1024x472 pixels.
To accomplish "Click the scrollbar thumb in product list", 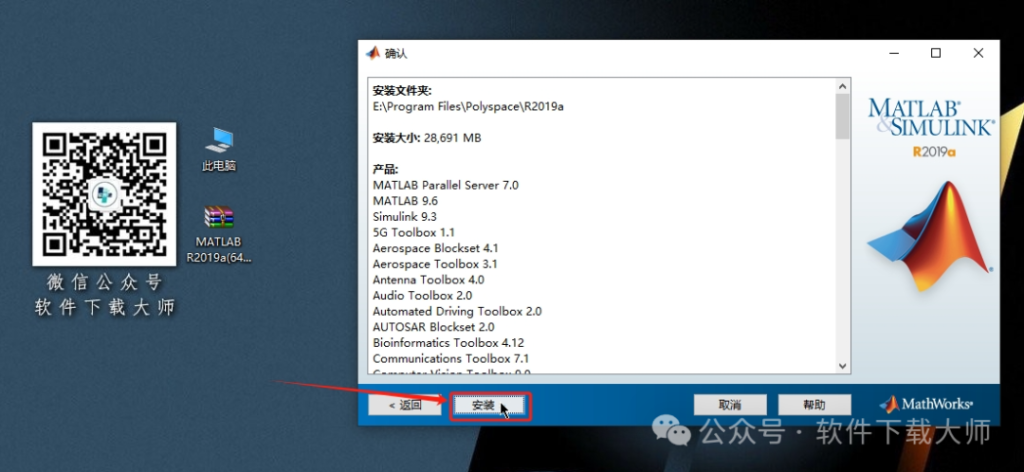I will click(x=842, y=116).
